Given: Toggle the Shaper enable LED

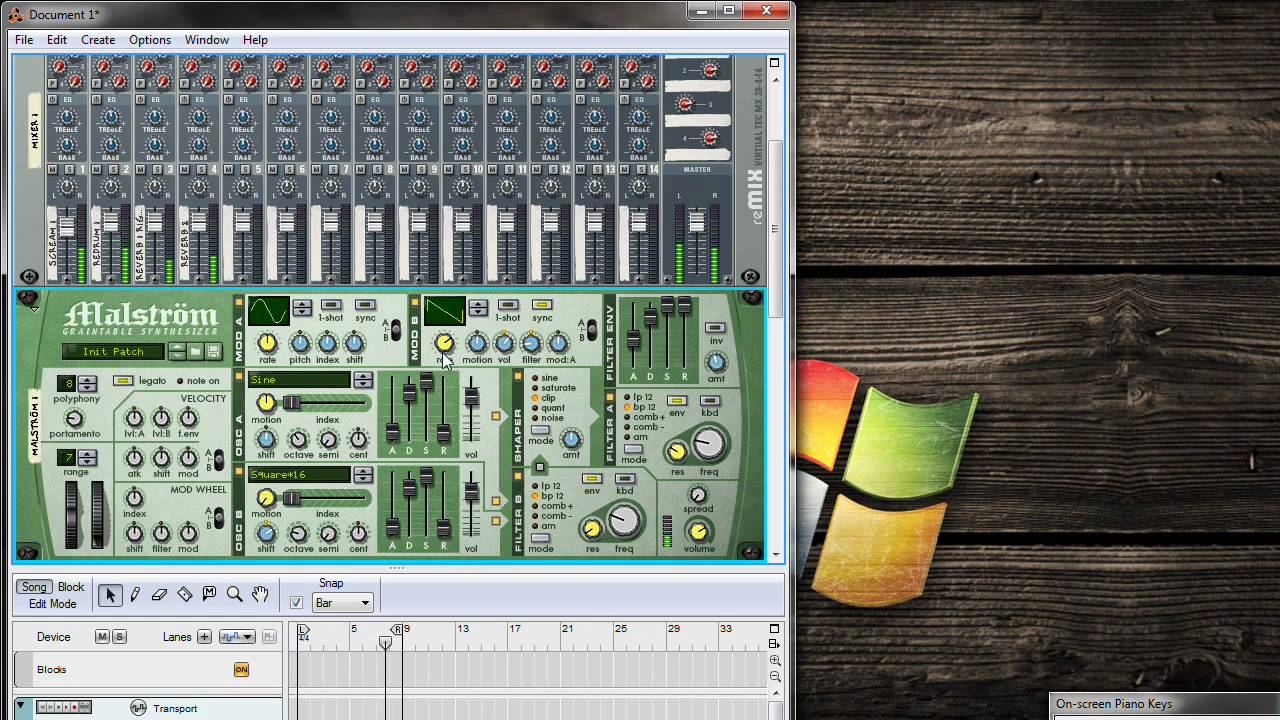Looking at the screenshot, I should 518,376.
